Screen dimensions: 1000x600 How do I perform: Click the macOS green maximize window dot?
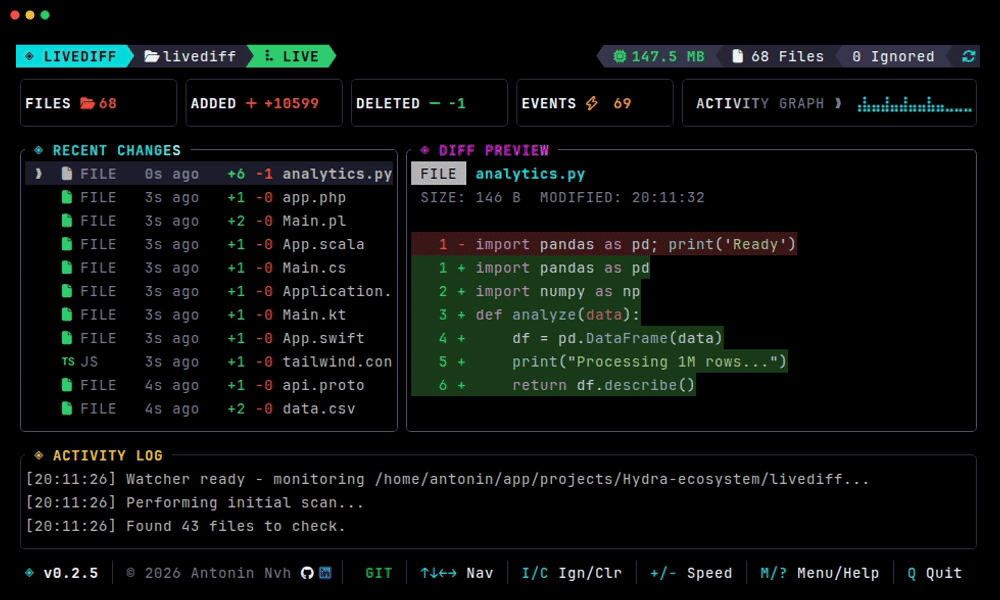(45, 15)
